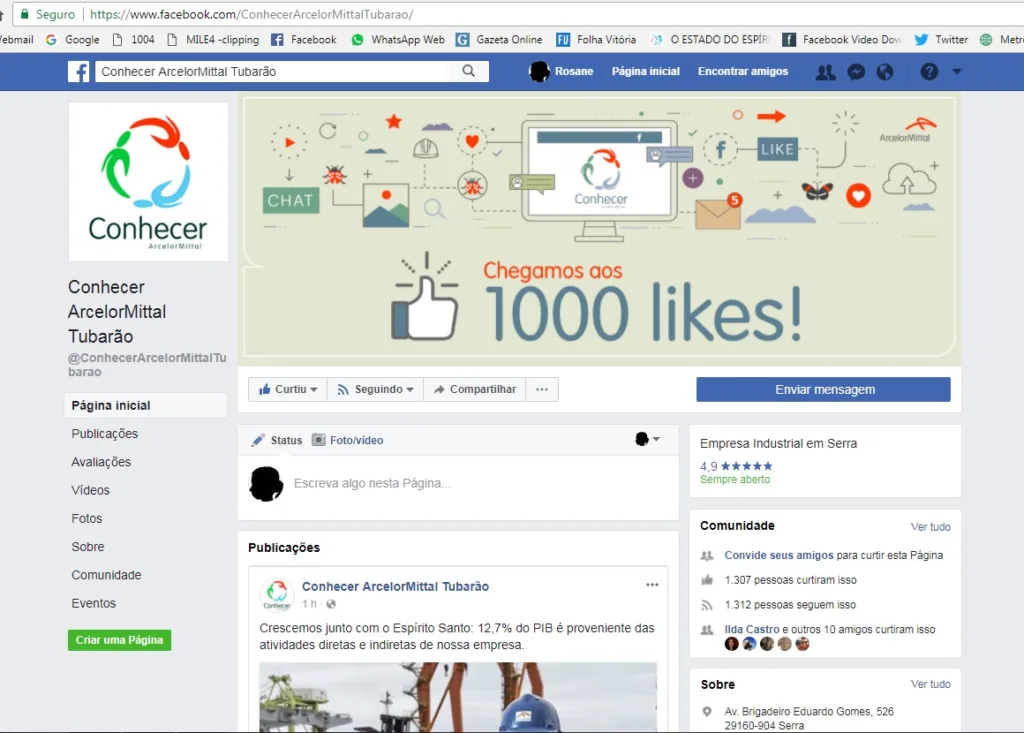
Task: Open Eventos in the left sidebar
Action: (x=93, y=603)
